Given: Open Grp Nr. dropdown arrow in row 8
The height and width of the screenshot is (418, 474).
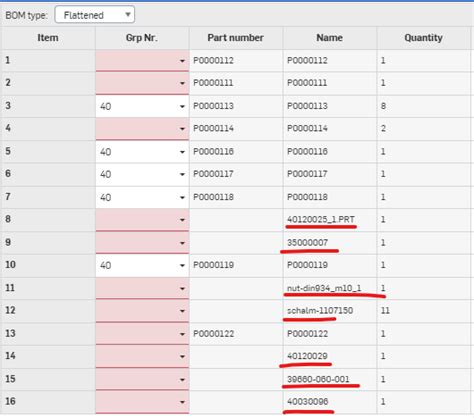Looking at the screenshot, I should [x=182, y=220].
